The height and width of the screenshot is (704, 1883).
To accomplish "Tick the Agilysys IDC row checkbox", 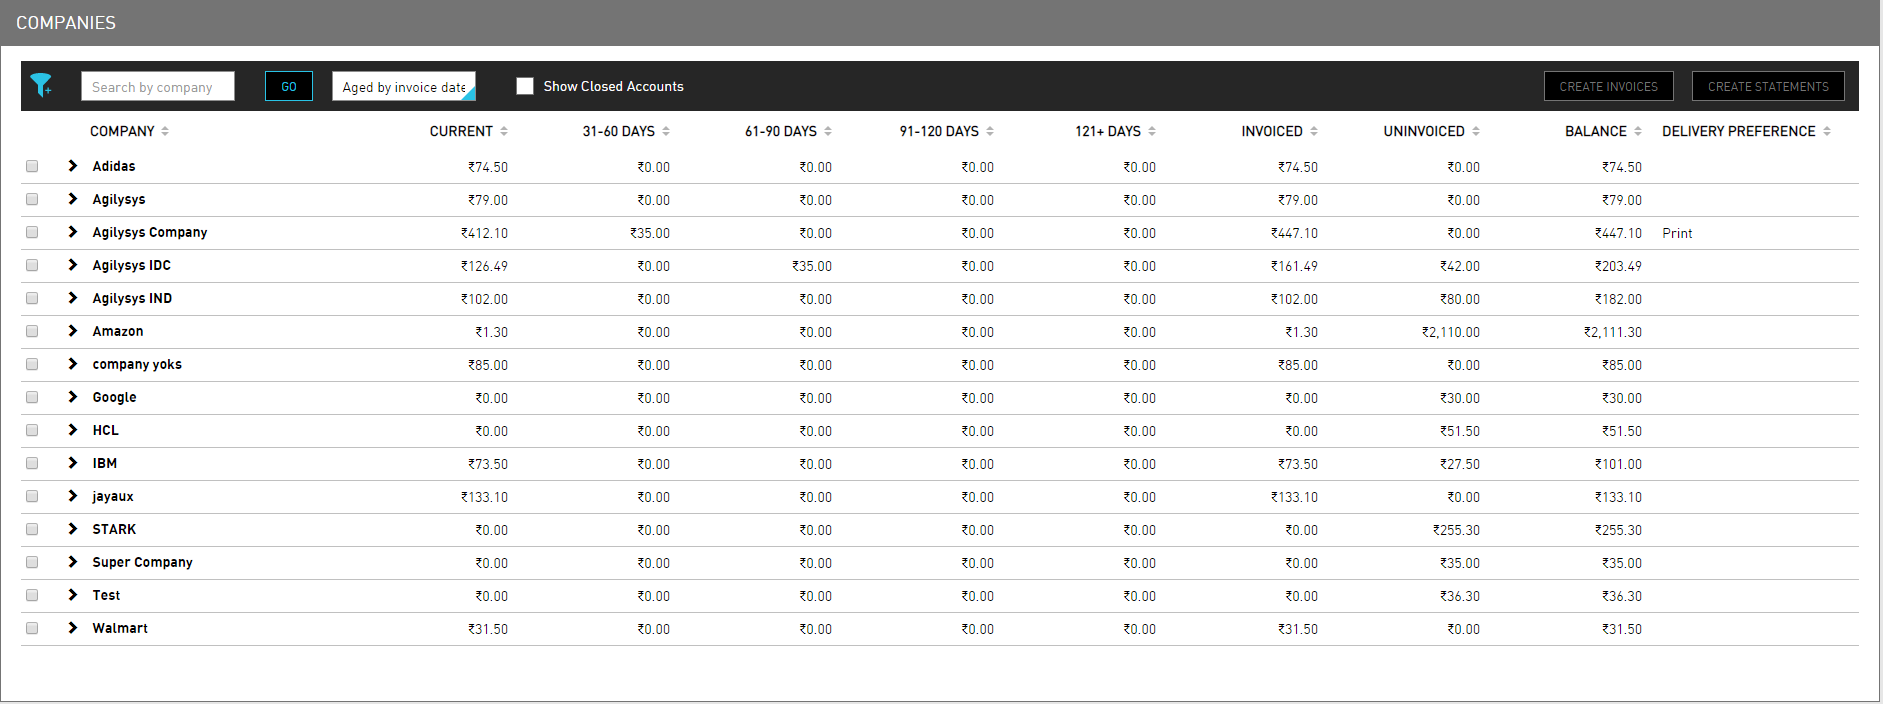I will coord(32,265).
